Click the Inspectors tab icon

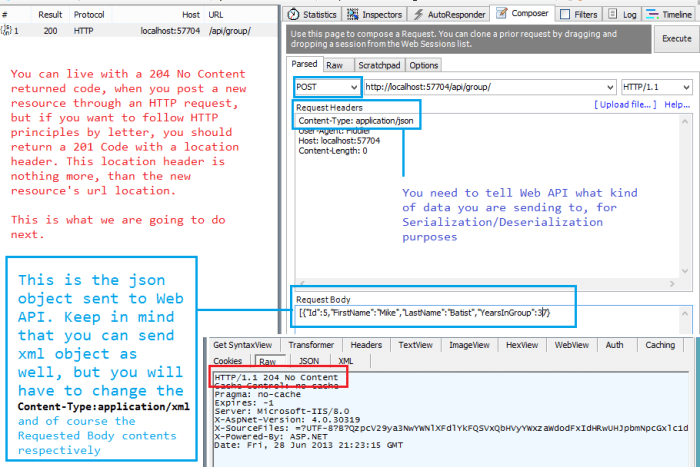[352, 15]
